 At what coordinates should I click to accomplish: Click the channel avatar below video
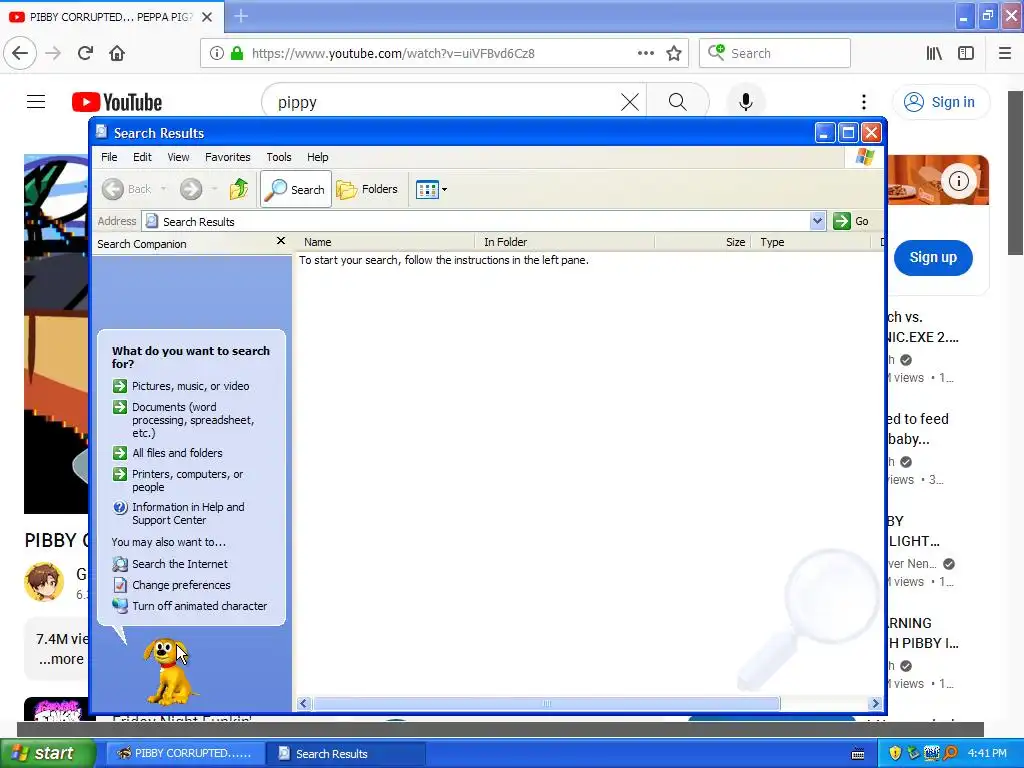tap(44, 581)
